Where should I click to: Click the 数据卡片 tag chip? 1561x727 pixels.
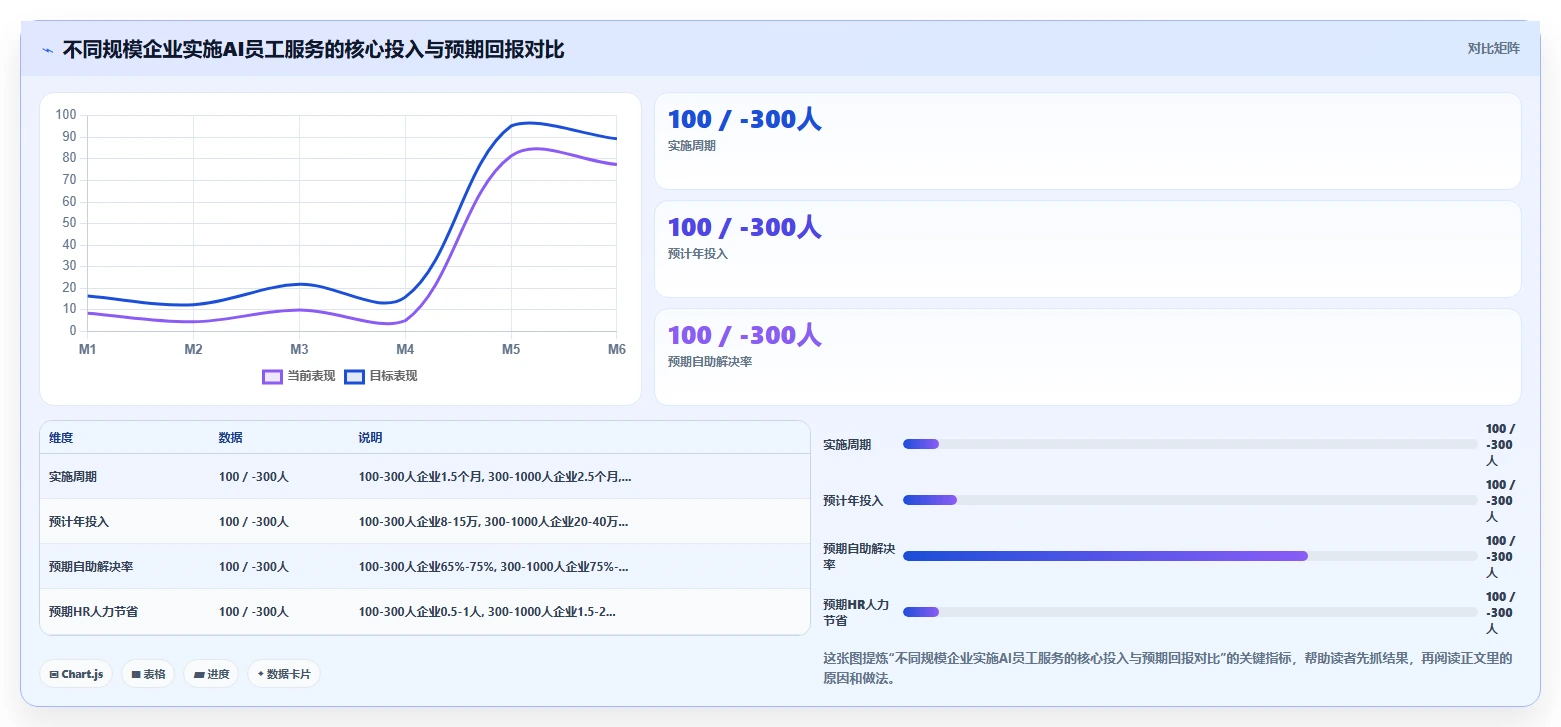(284, 674)
